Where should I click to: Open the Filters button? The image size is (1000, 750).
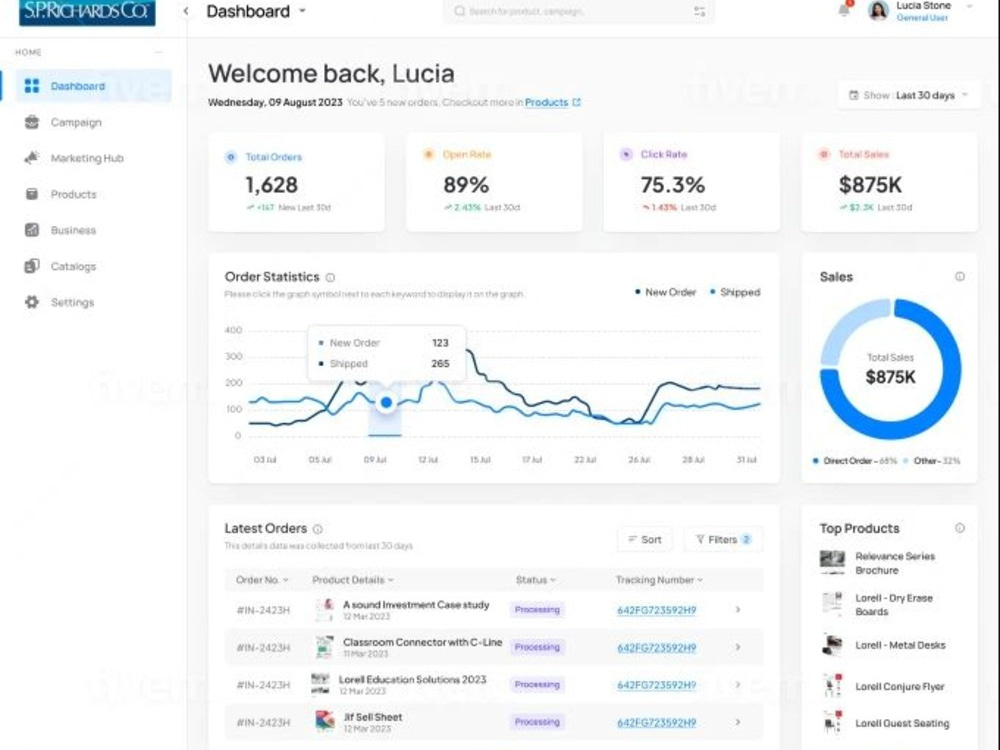[723, 540]
